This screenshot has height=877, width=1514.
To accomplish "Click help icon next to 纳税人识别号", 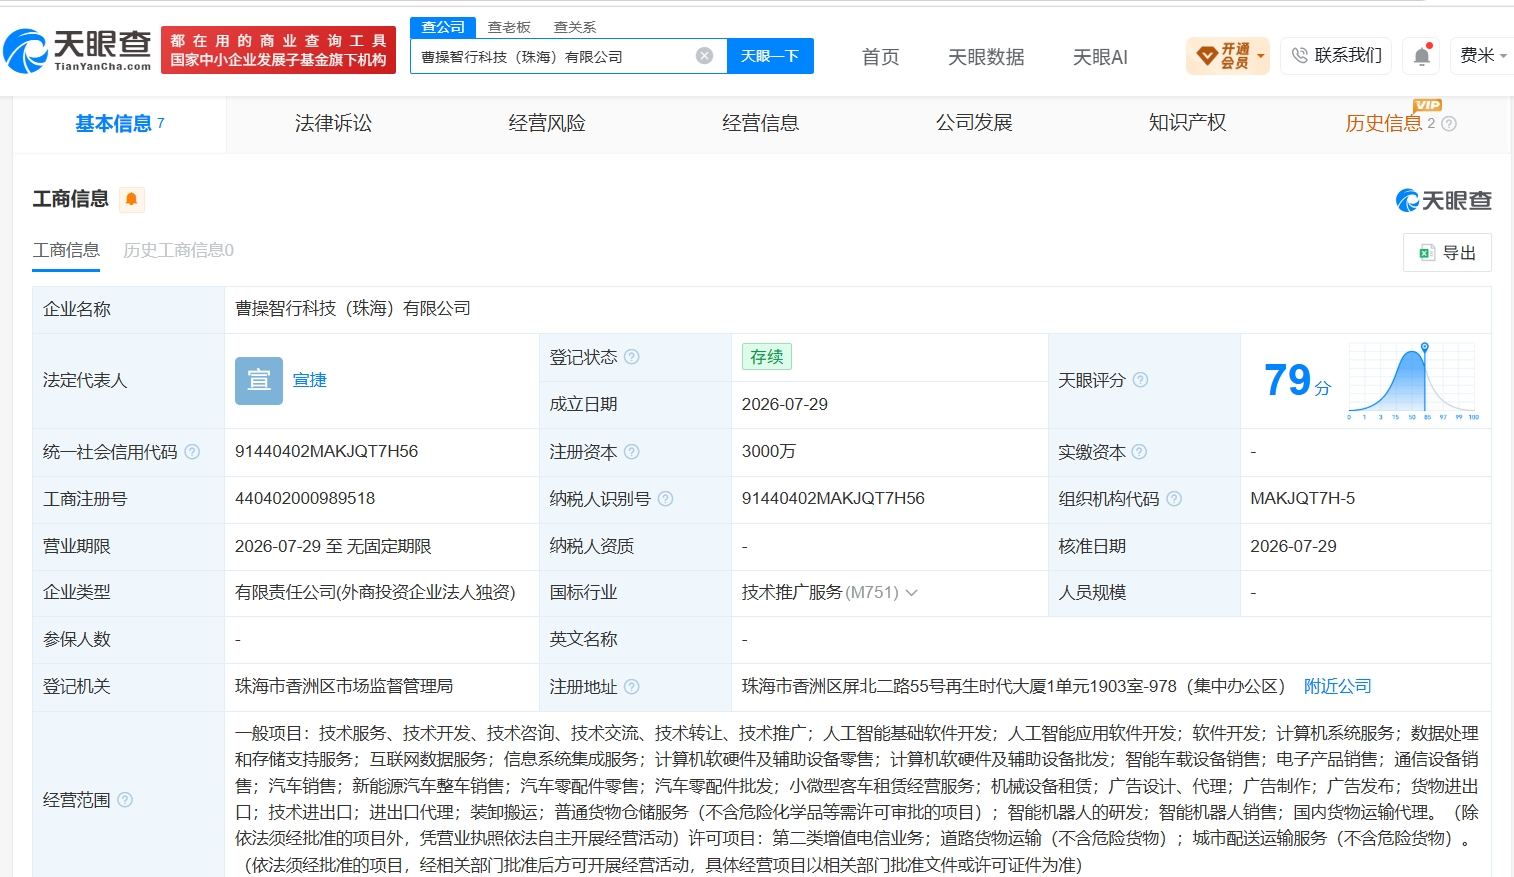I will [666, 499].
